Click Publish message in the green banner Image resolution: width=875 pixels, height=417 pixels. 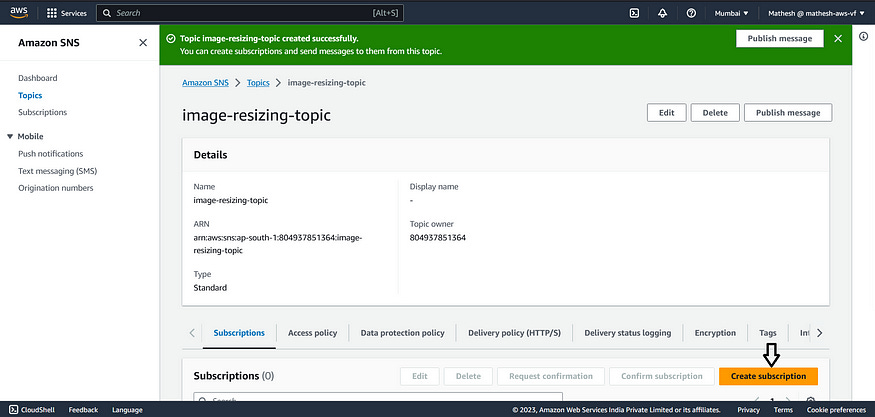[780, 39]
